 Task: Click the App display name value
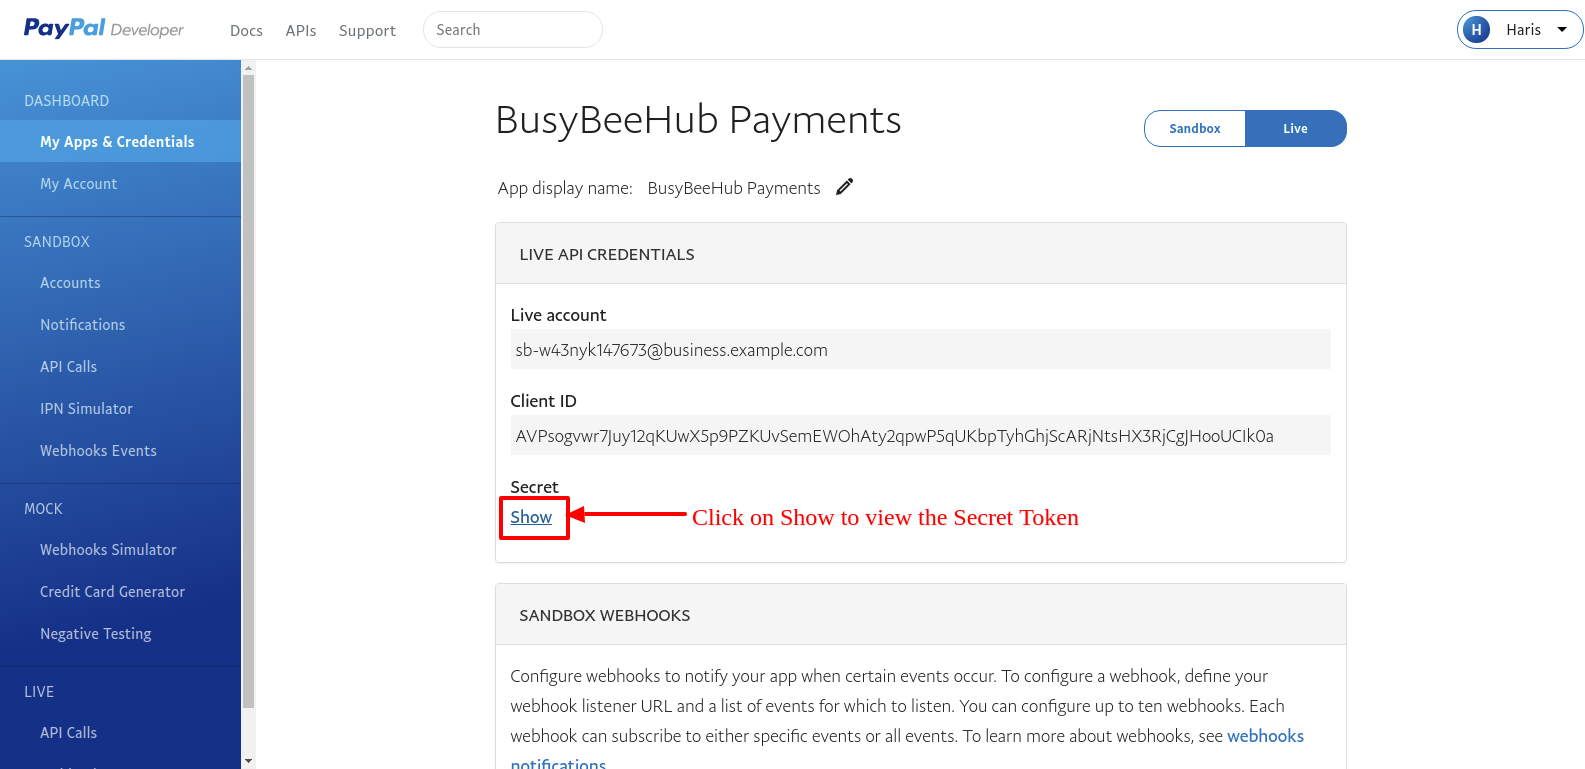pos(734,188)
